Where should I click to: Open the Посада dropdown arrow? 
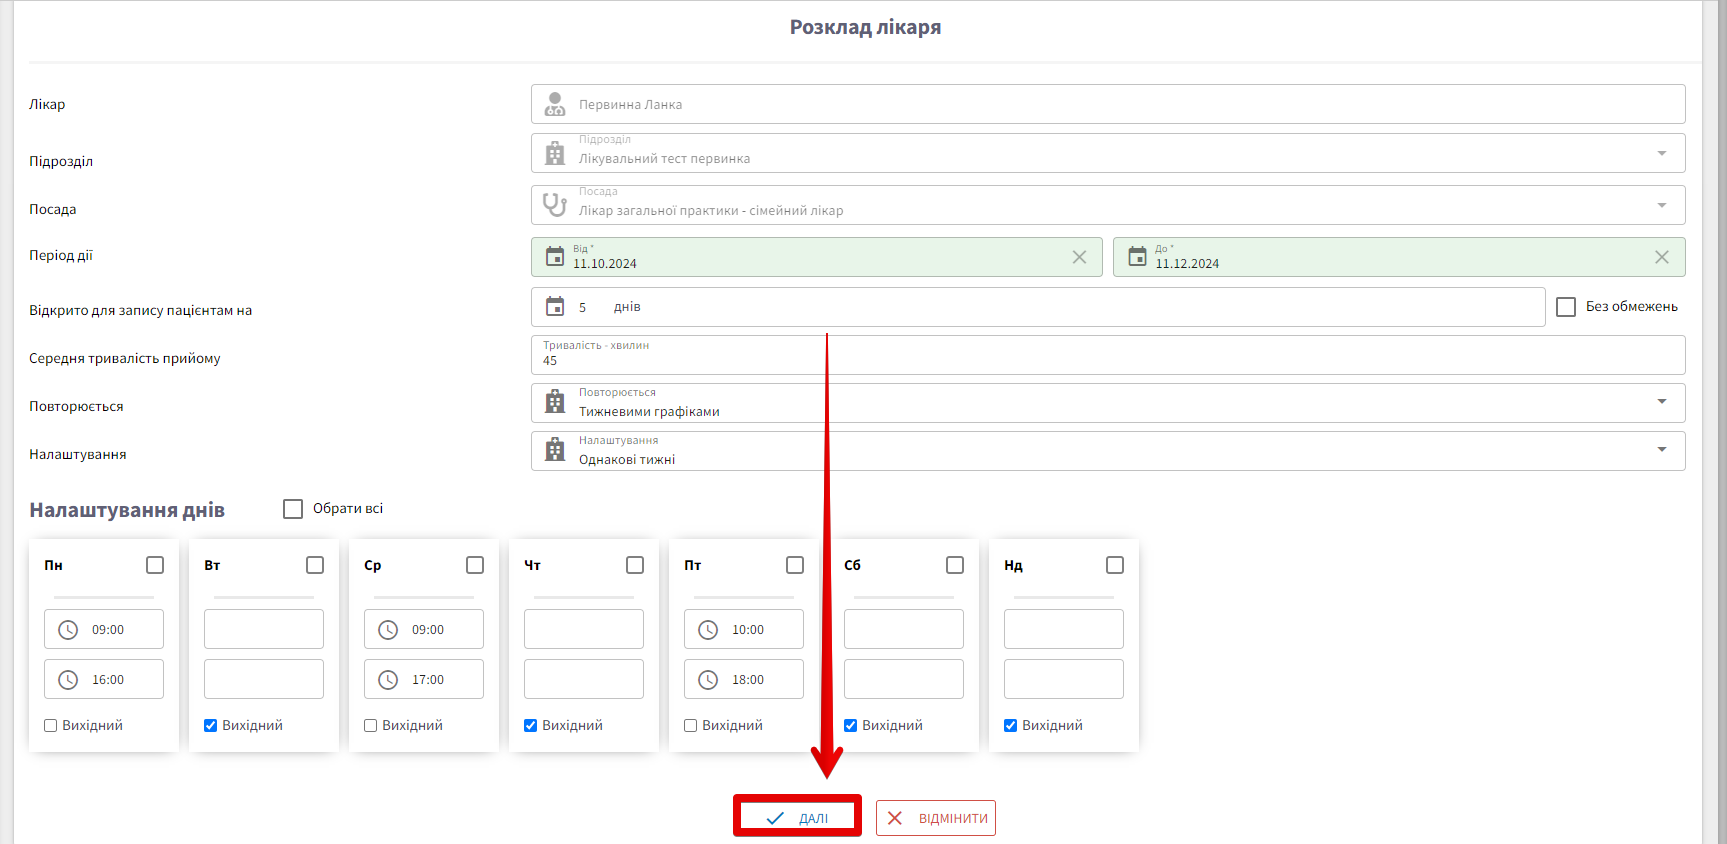(x=1661, y=205)
